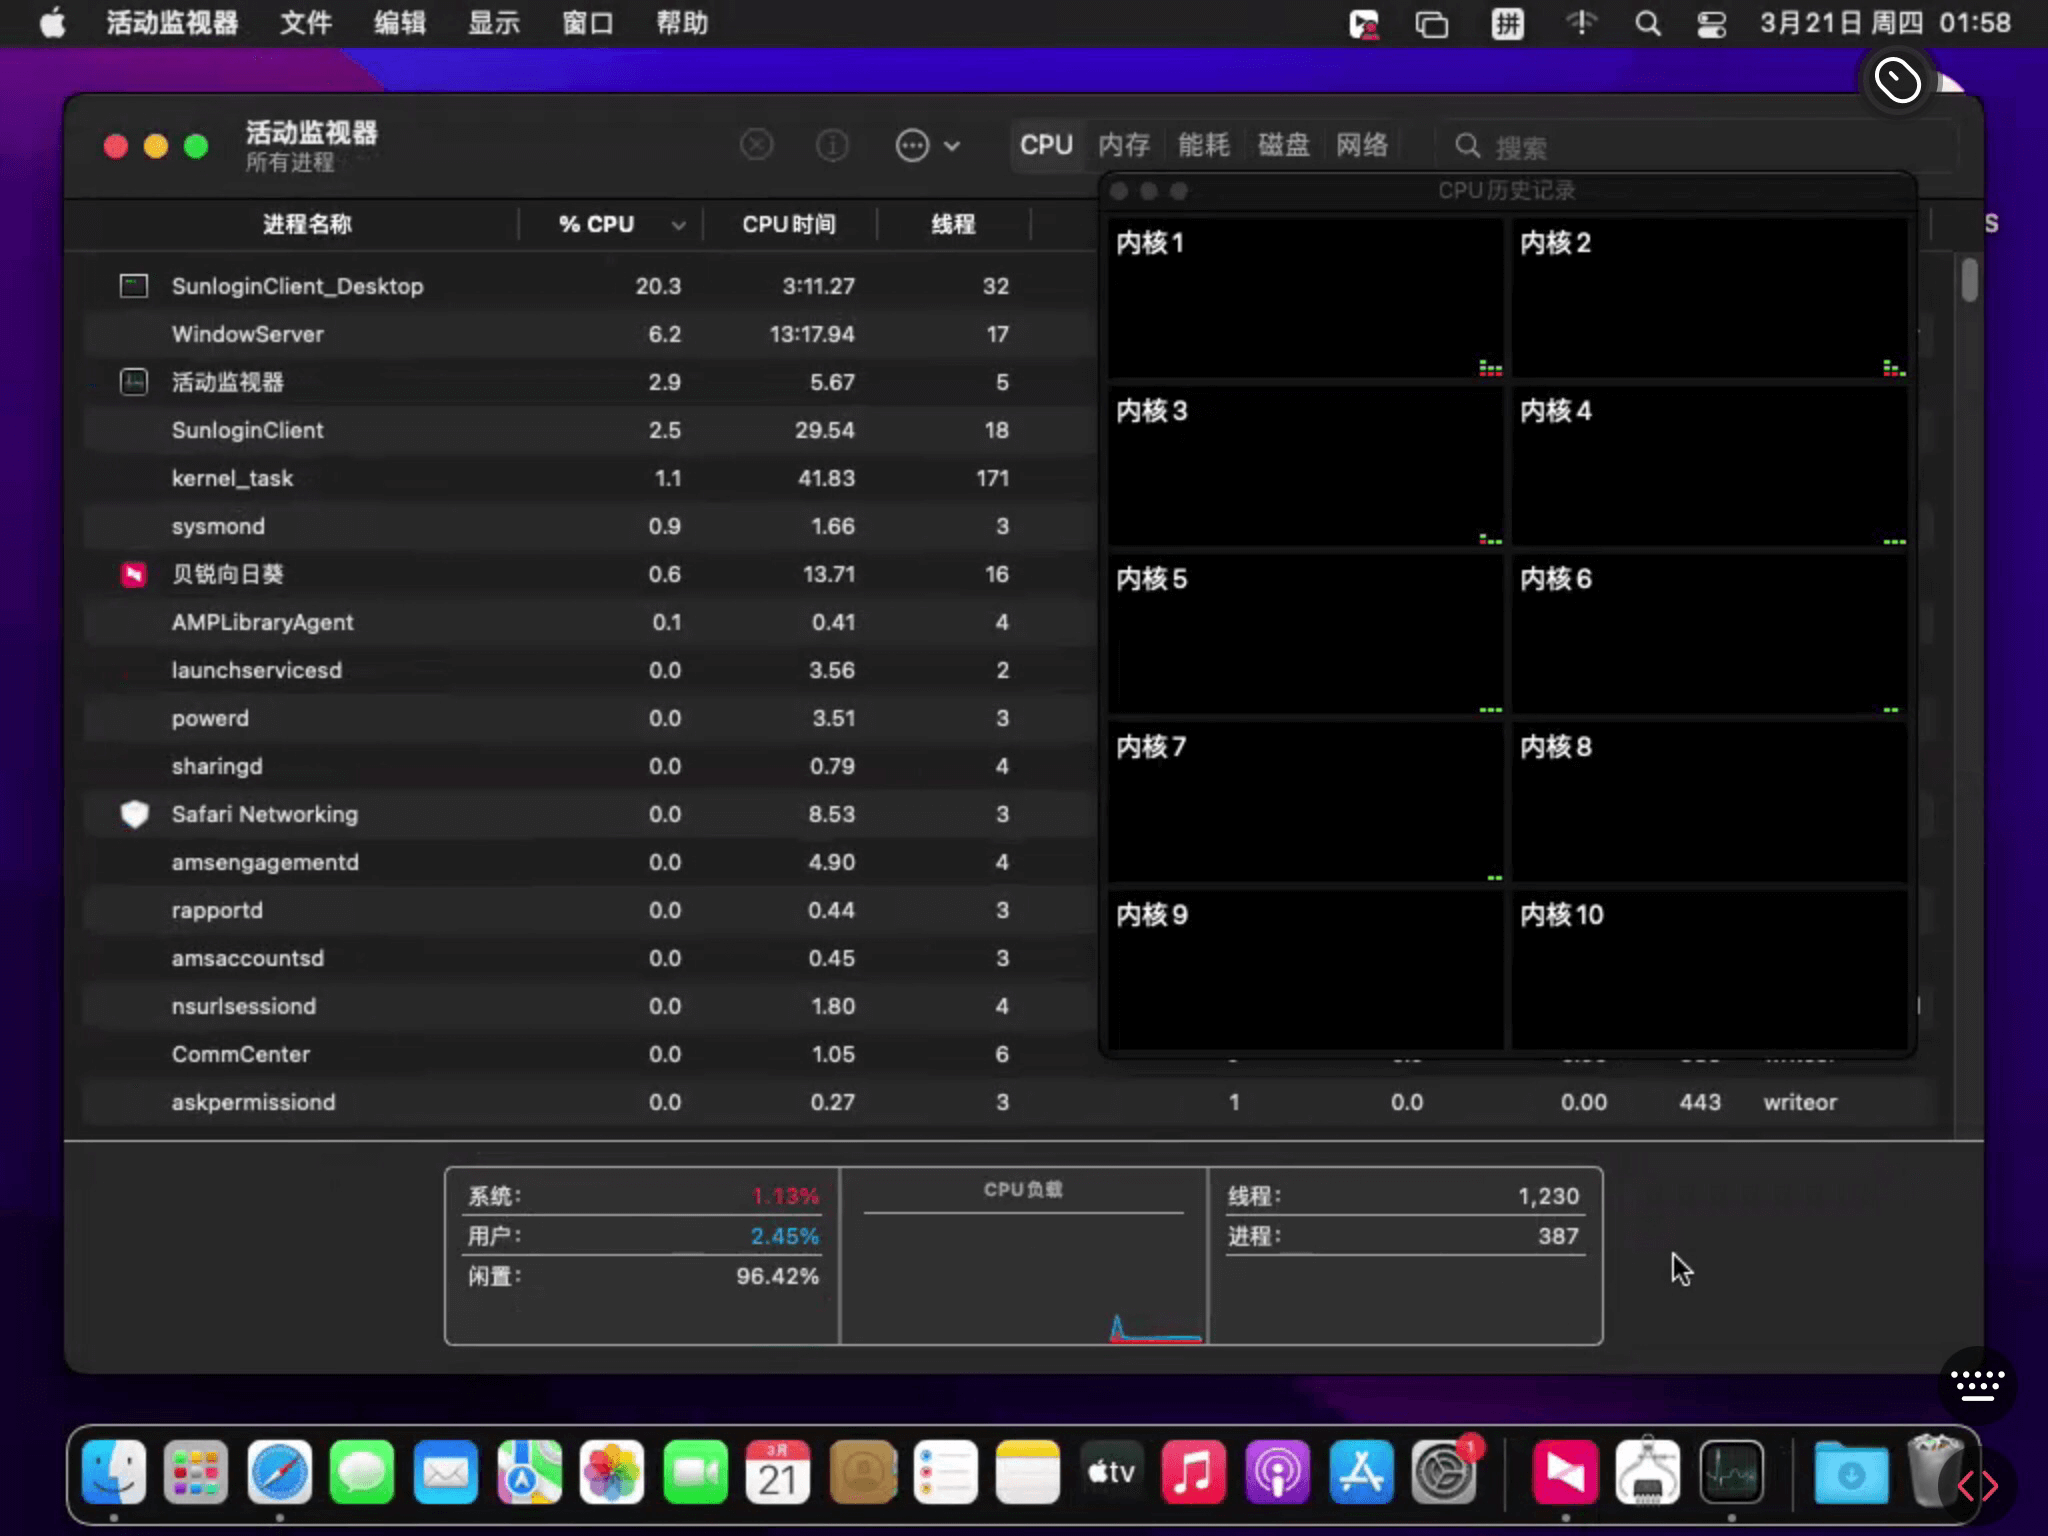Open the ellipsis actions dropdown in toolbar
The image size is (2048, 1536).
927,146
